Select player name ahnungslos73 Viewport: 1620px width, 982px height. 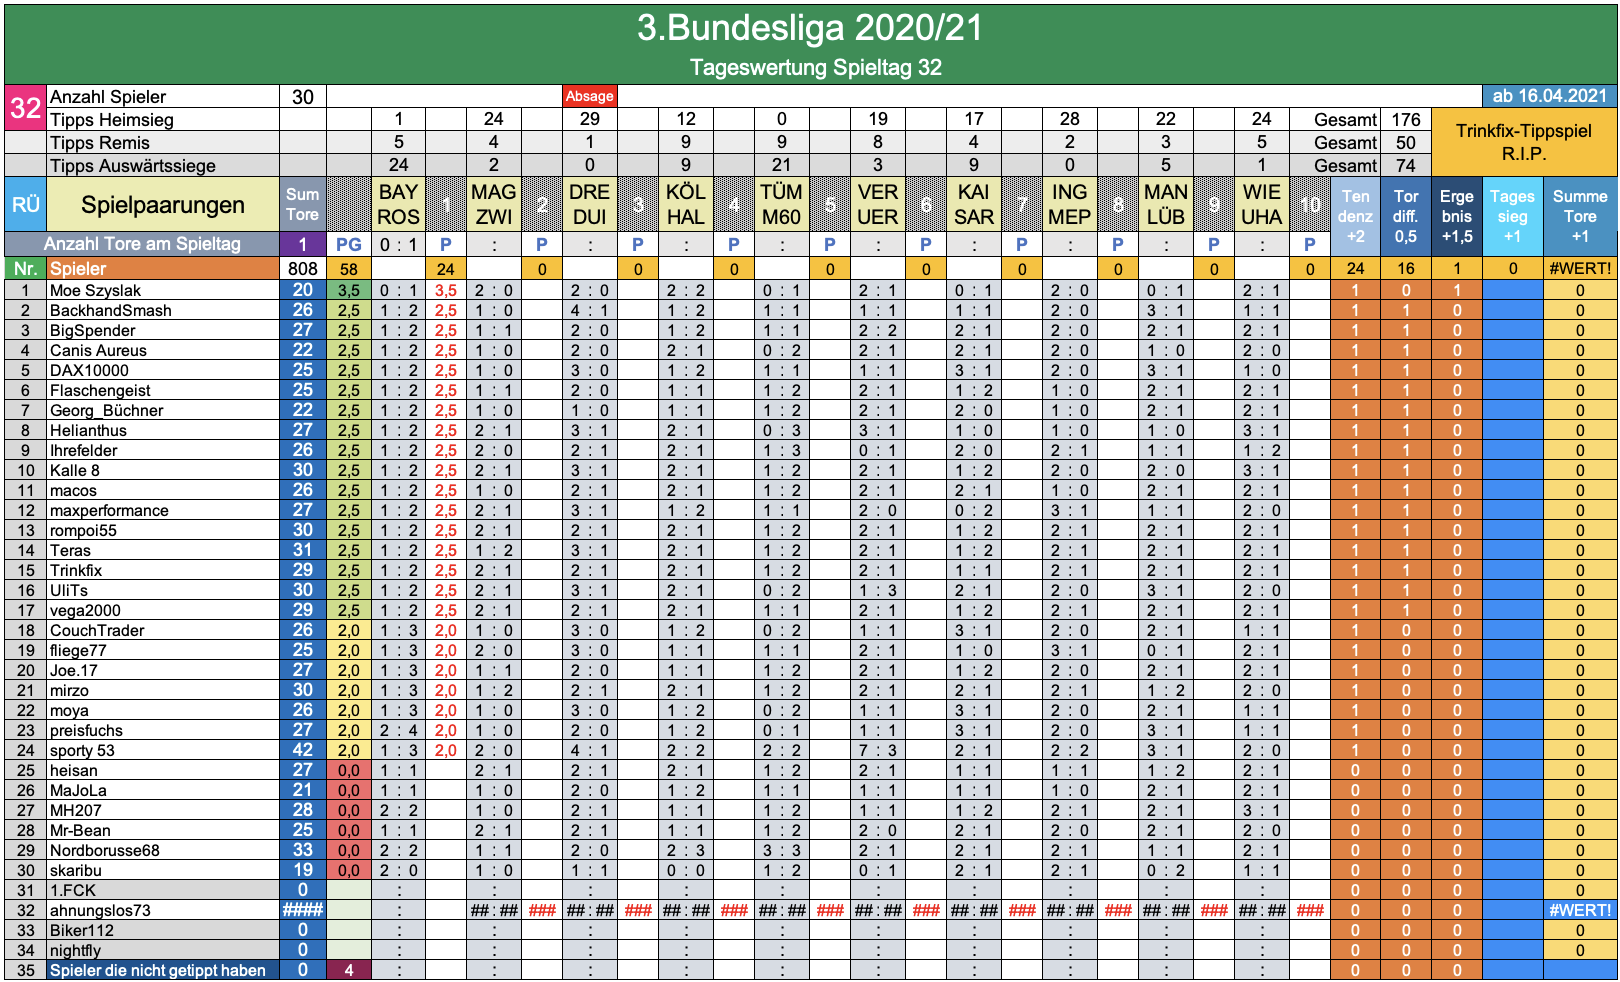[100, 910]
